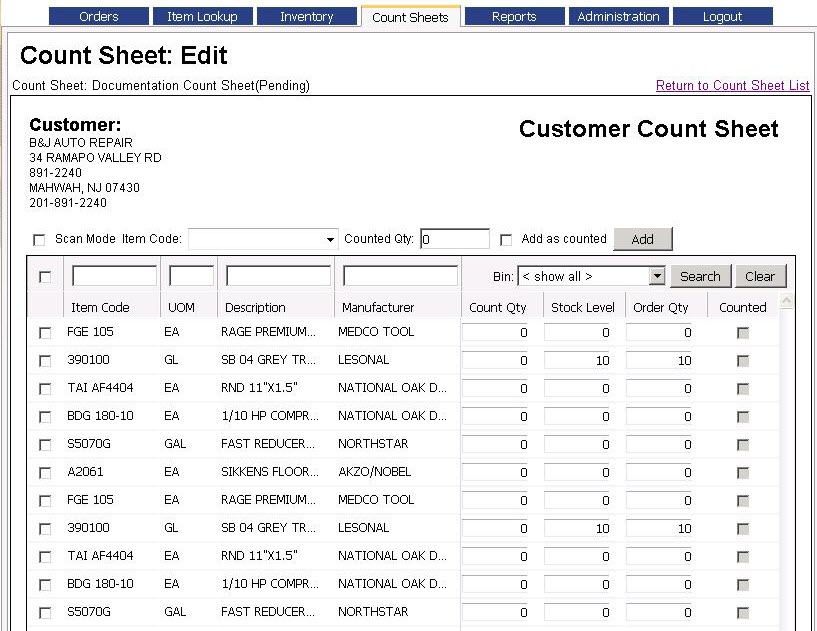
Task: Select the checkbox for item A2061
Action: pyautogui.click(x=44, y=473)
